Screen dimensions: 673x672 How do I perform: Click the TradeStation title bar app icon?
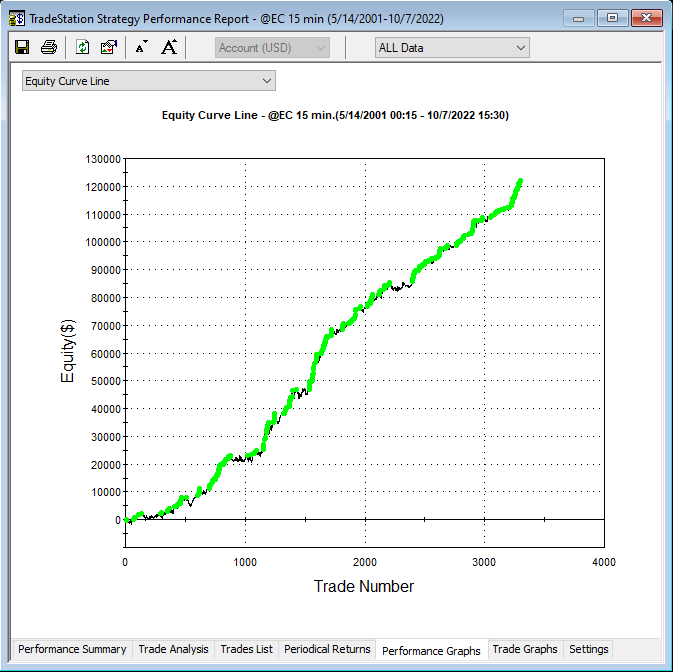tap(17, 17)
